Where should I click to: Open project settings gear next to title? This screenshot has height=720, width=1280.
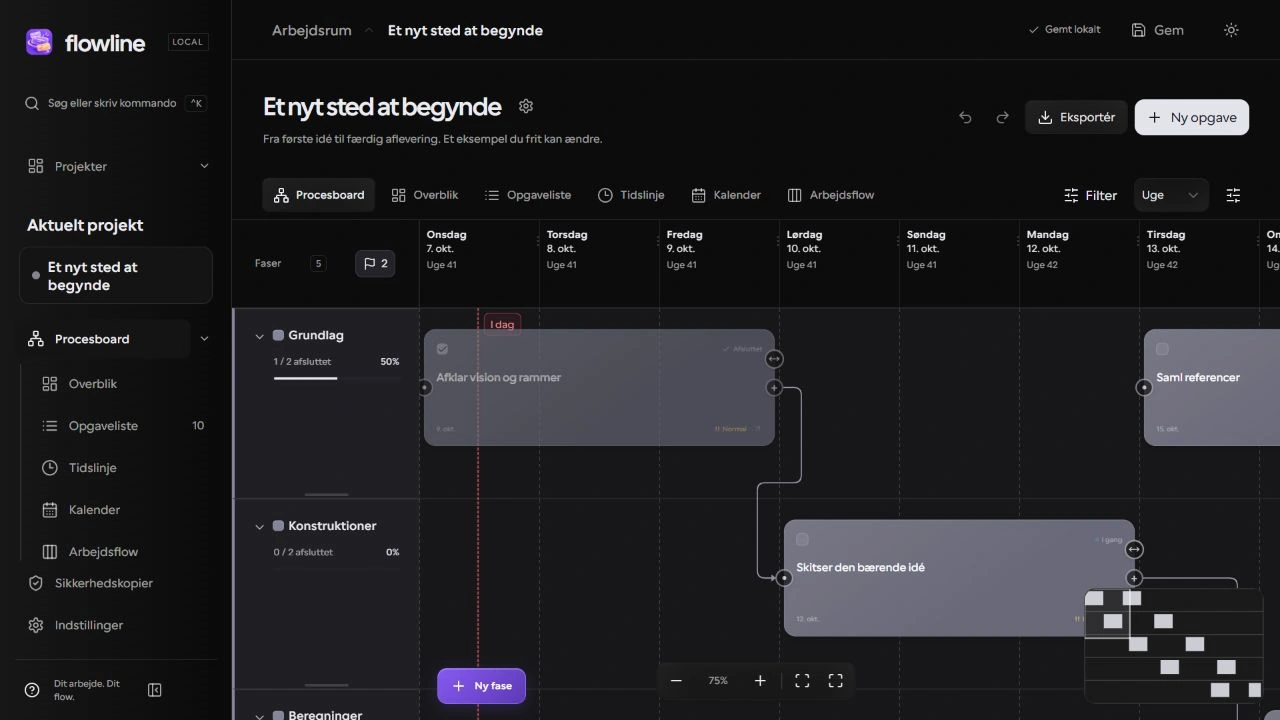click(x=526, y=106)
